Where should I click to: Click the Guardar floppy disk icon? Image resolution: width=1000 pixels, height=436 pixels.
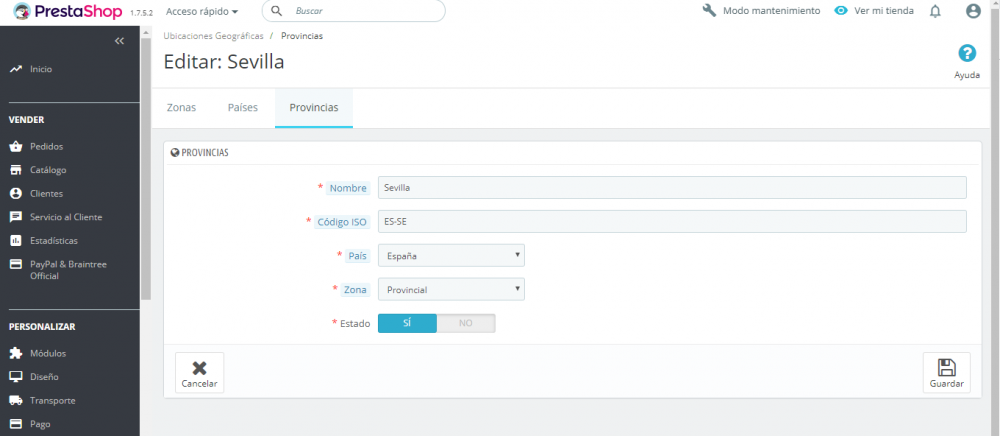pos(946,367)
